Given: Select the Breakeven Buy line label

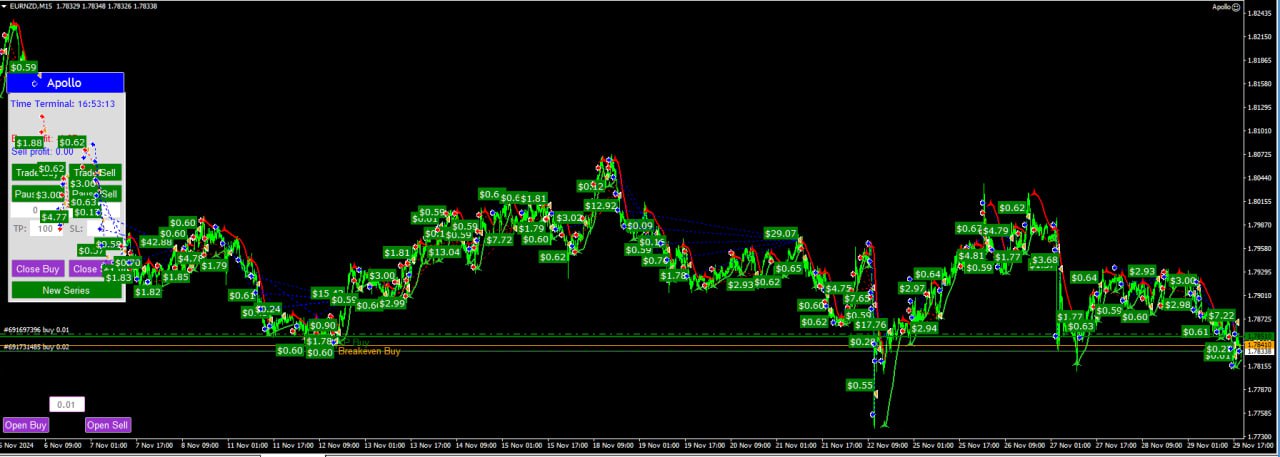Looking at the screenshot, I should (369, 352).
